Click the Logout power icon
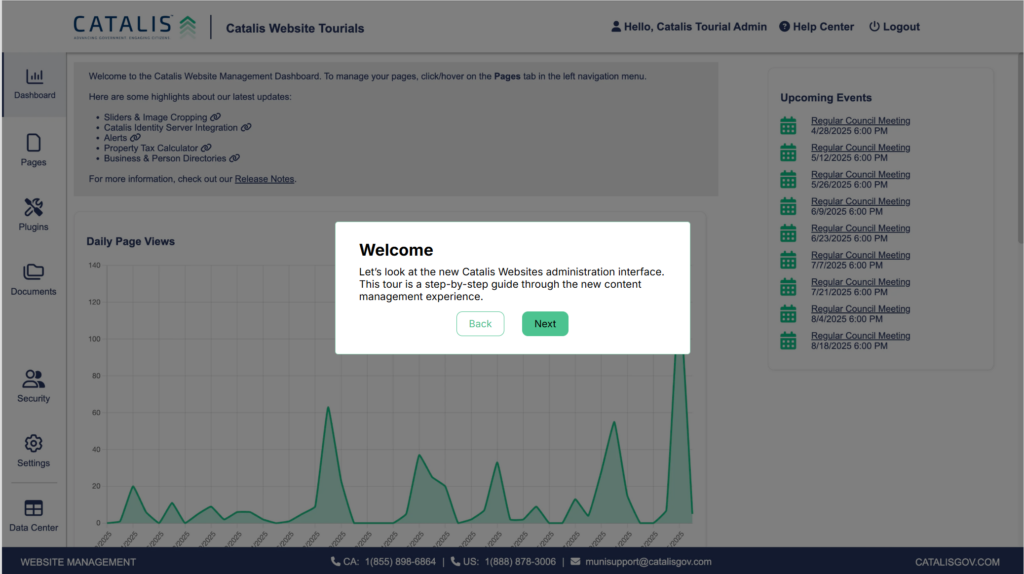This screenshot has height=574, width=1024. 874,27
